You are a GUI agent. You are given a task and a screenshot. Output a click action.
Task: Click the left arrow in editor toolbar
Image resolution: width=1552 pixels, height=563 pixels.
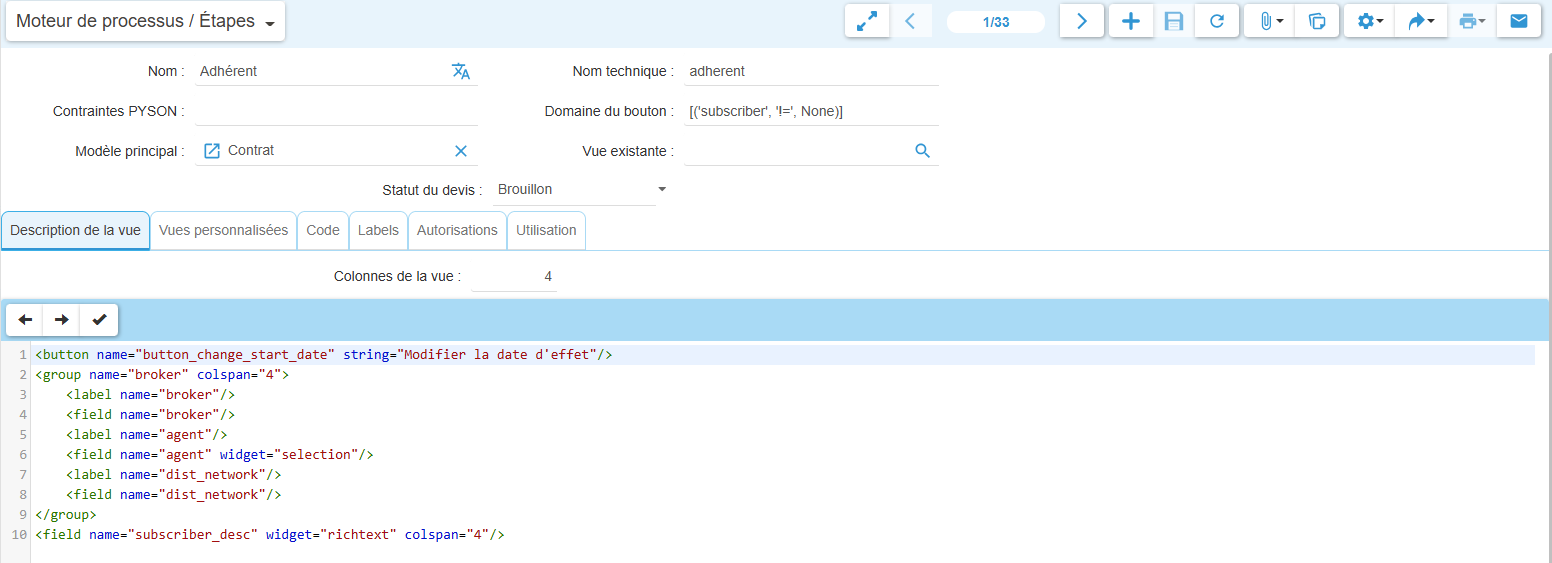pos(25,320)
